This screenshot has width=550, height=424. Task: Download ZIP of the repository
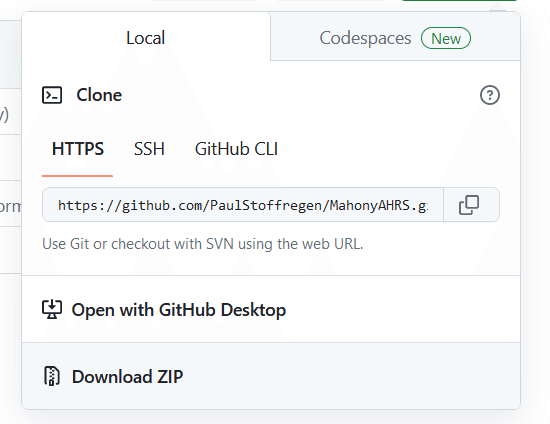coord(271,376)
